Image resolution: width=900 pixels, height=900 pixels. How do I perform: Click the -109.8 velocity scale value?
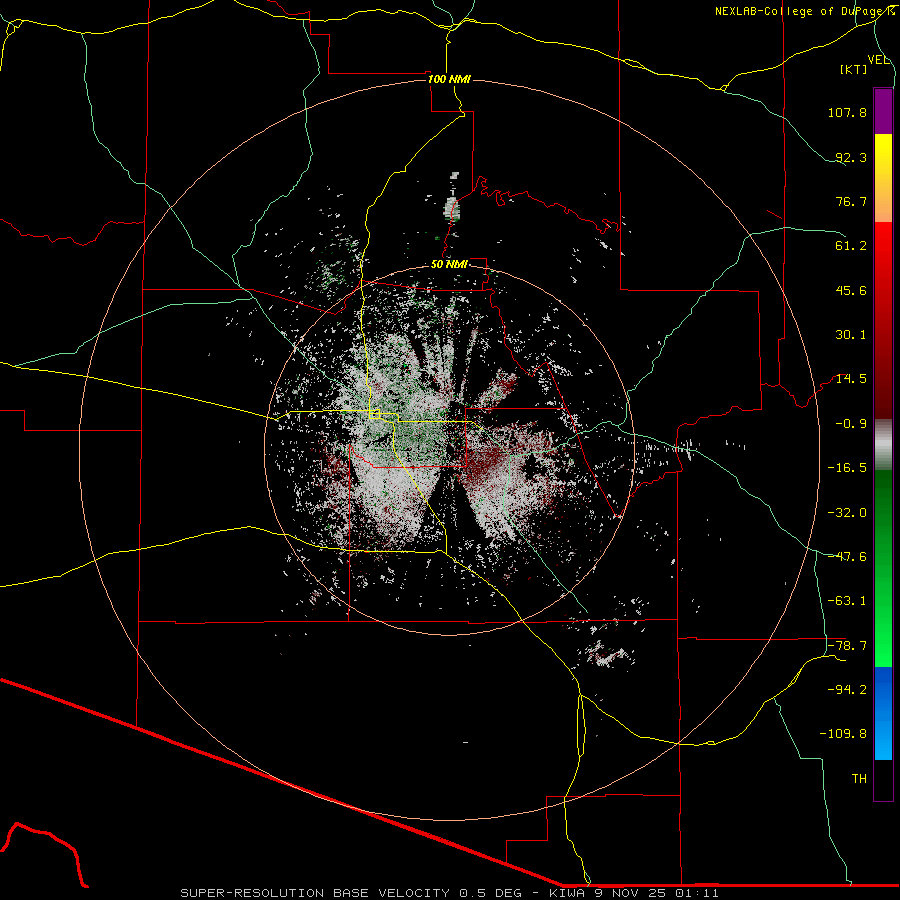843,734
